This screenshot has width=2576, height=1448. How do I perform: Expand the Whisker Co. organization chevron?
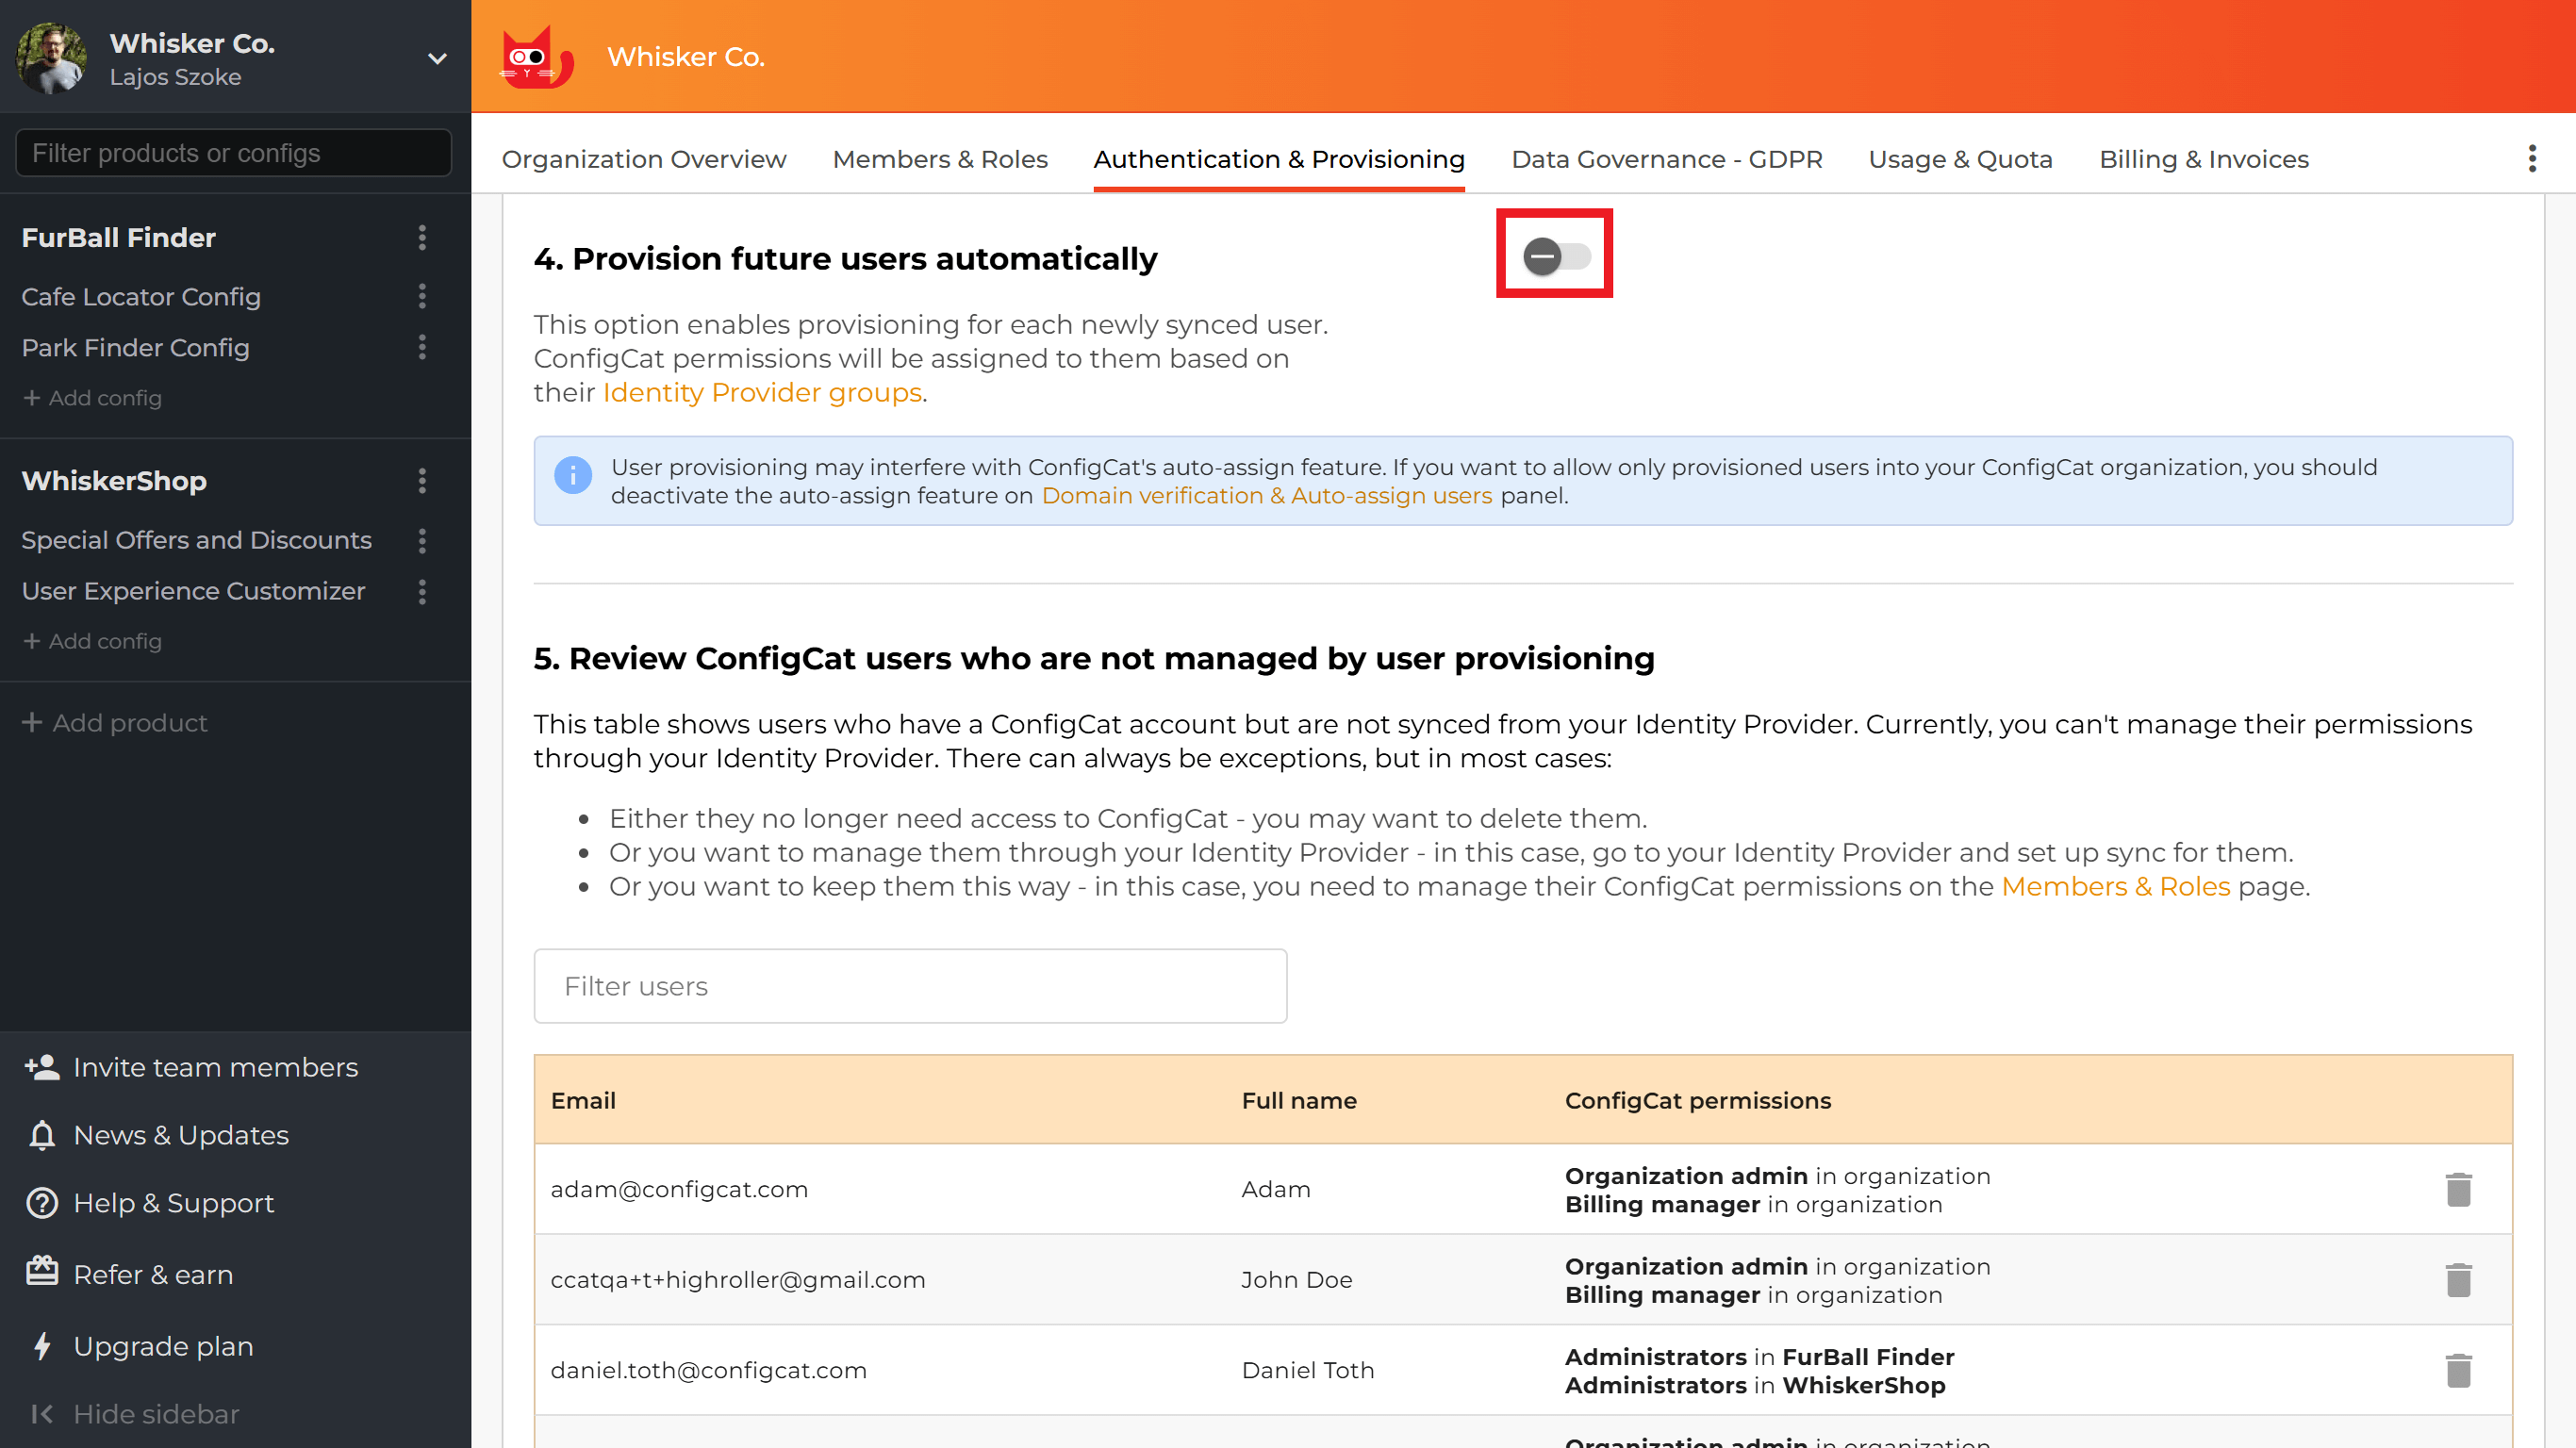pyautogui.click(x=437, y=58)
